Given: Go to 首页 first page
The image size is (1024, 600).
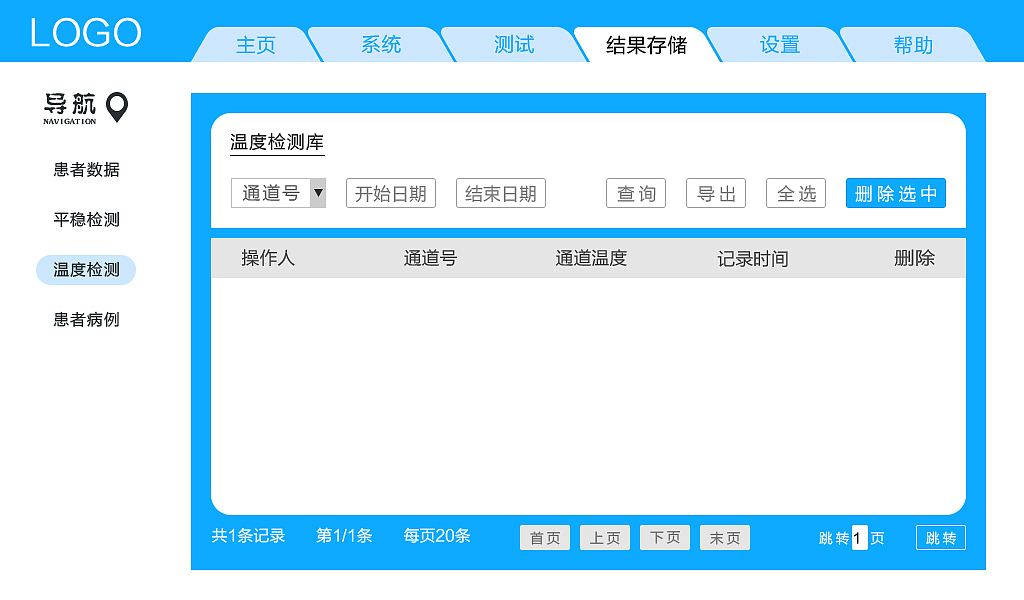Looking at the screenshot, I should pos(544,537).
